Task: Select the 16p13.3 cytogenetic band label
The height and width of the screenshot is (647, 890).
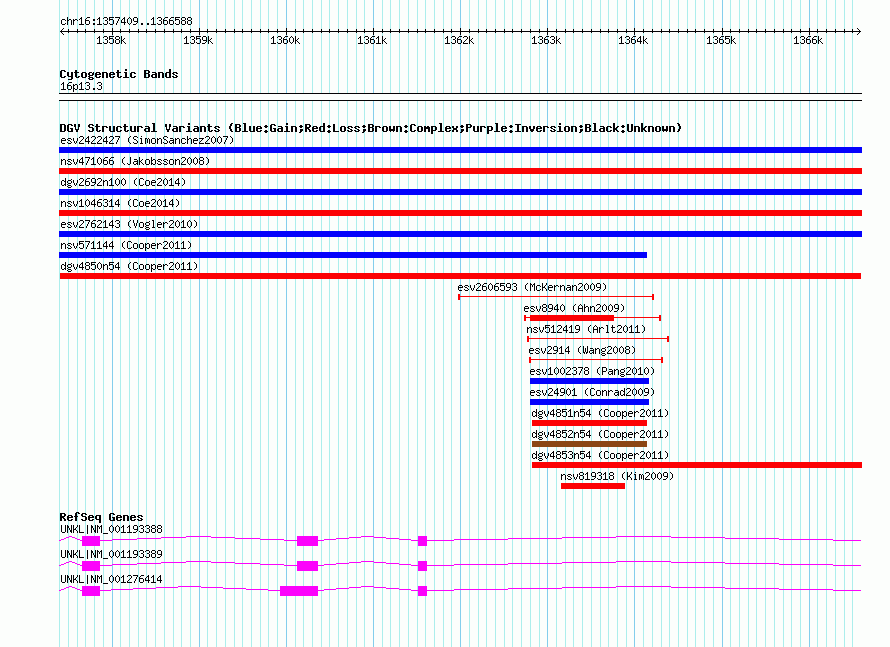Action: pos(81,86)
